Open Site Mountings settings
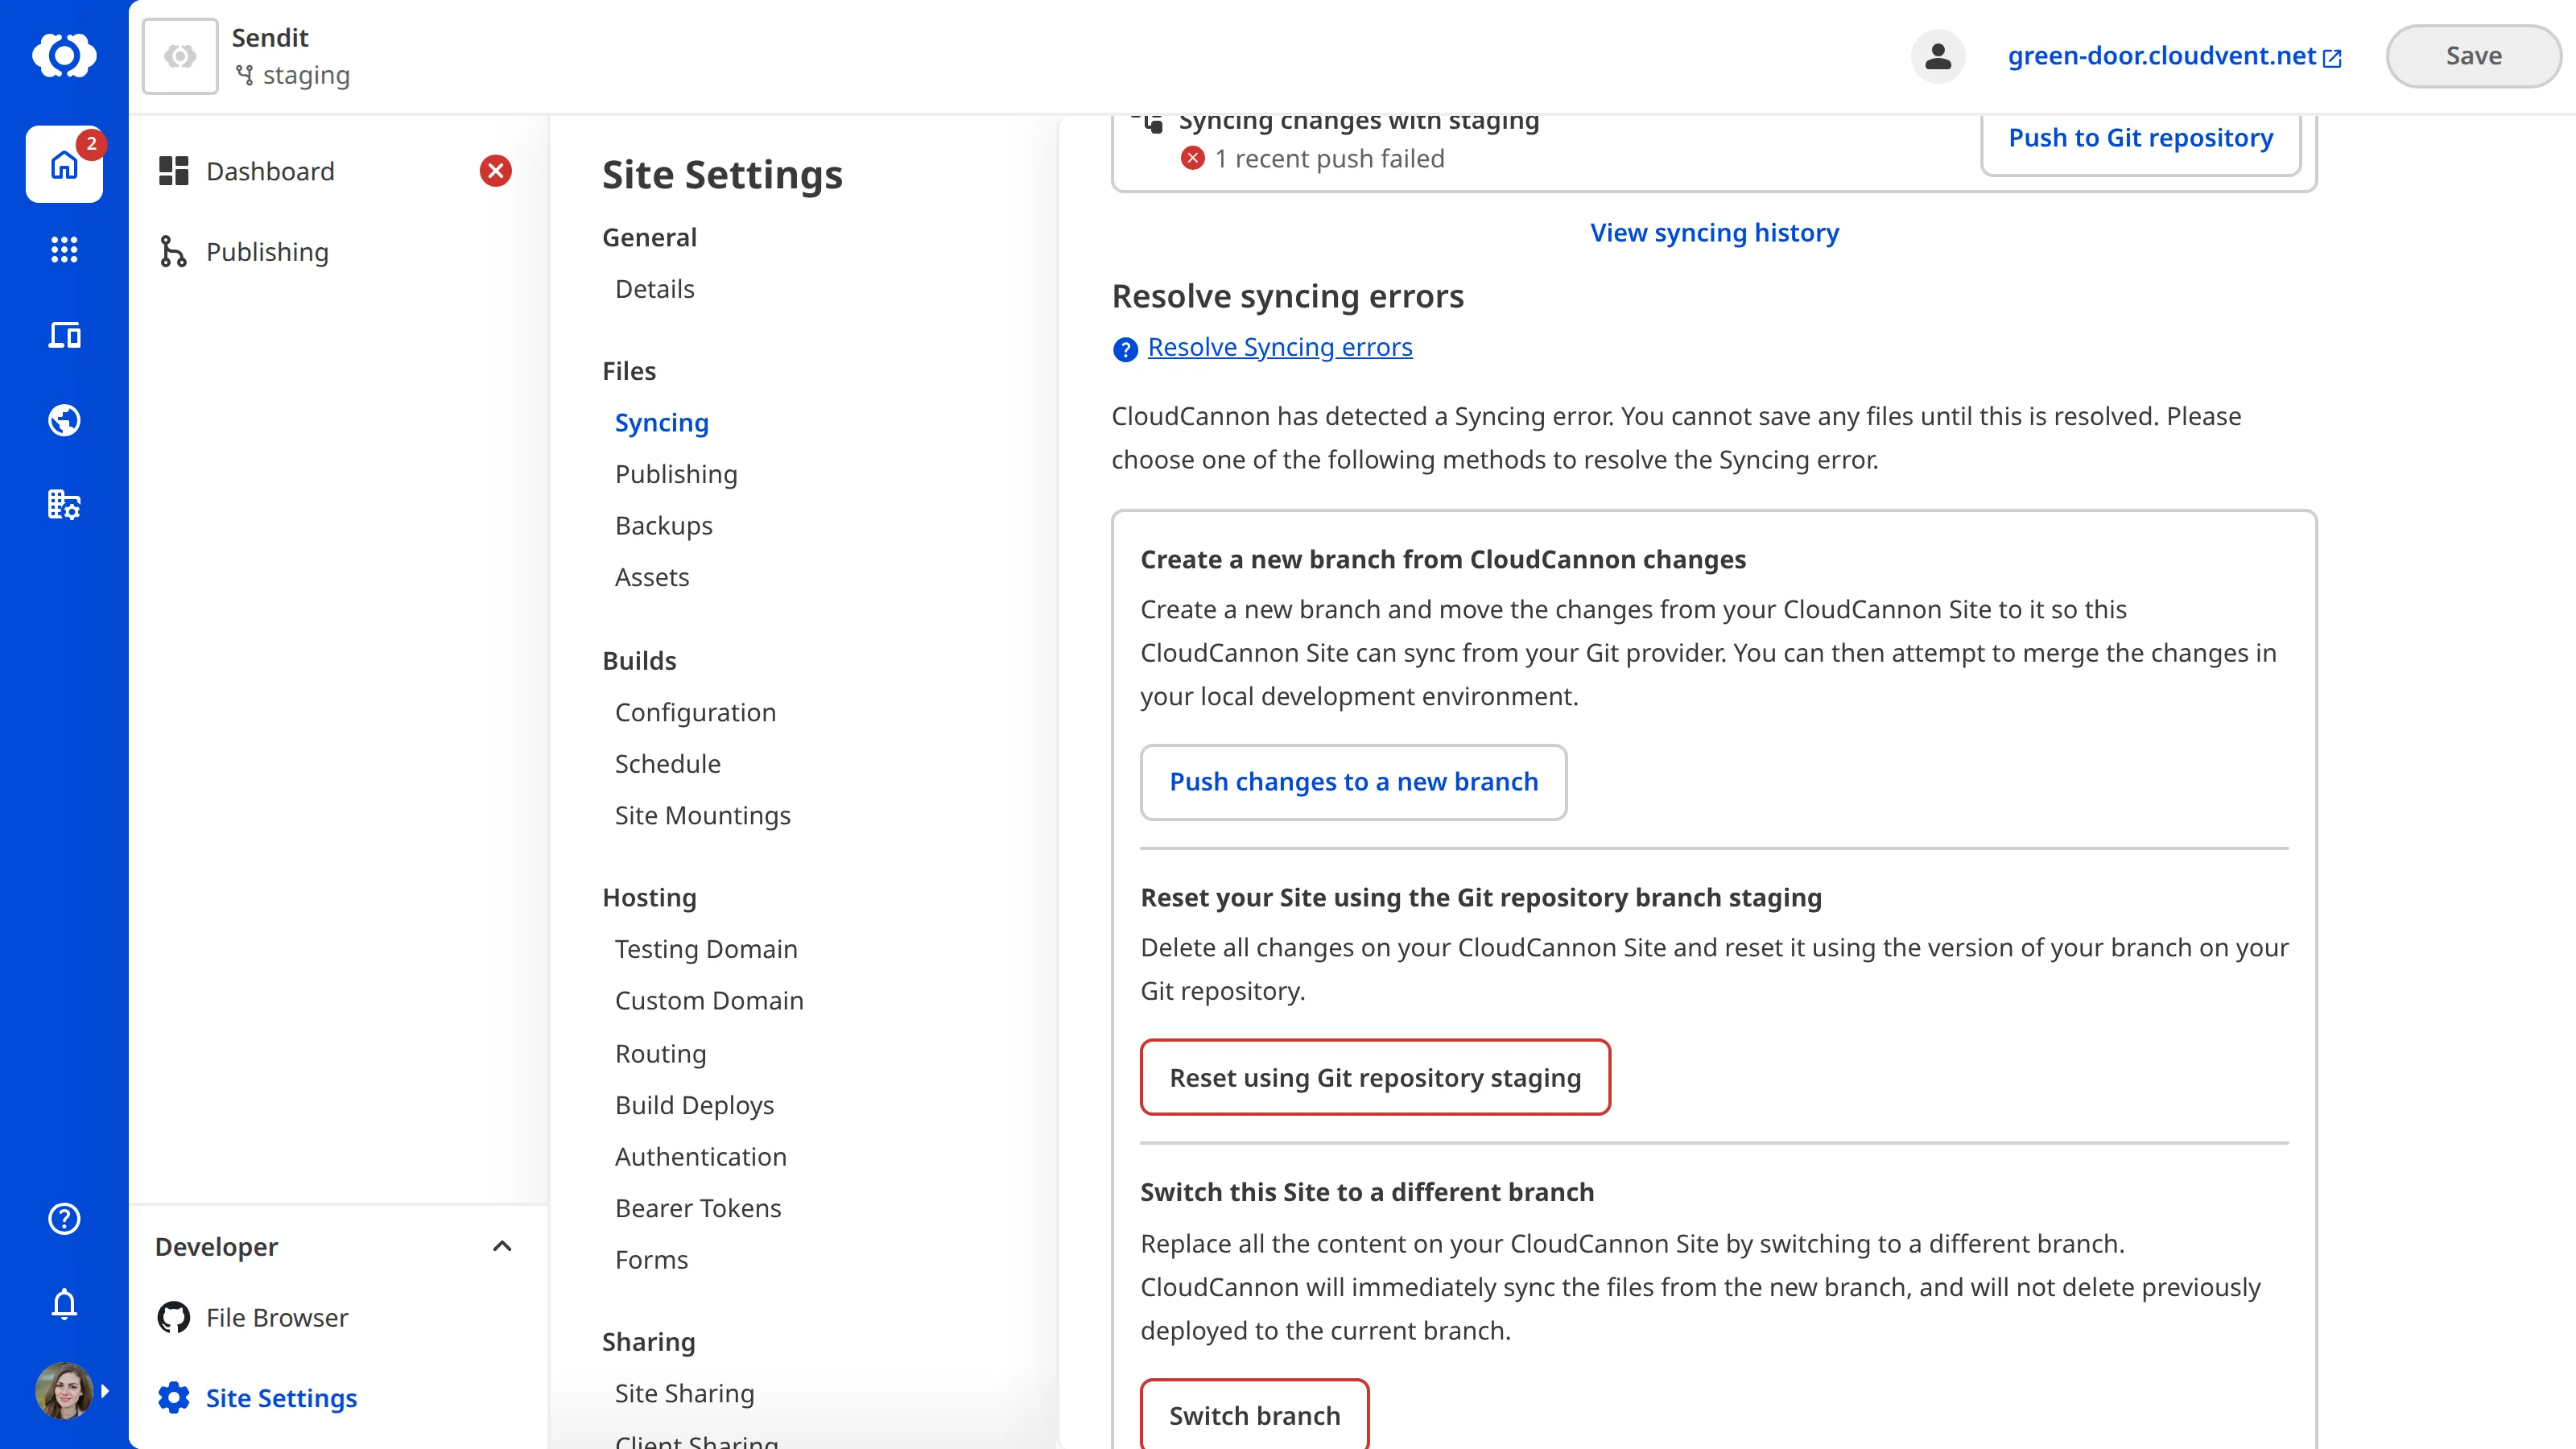 point(702,816)
